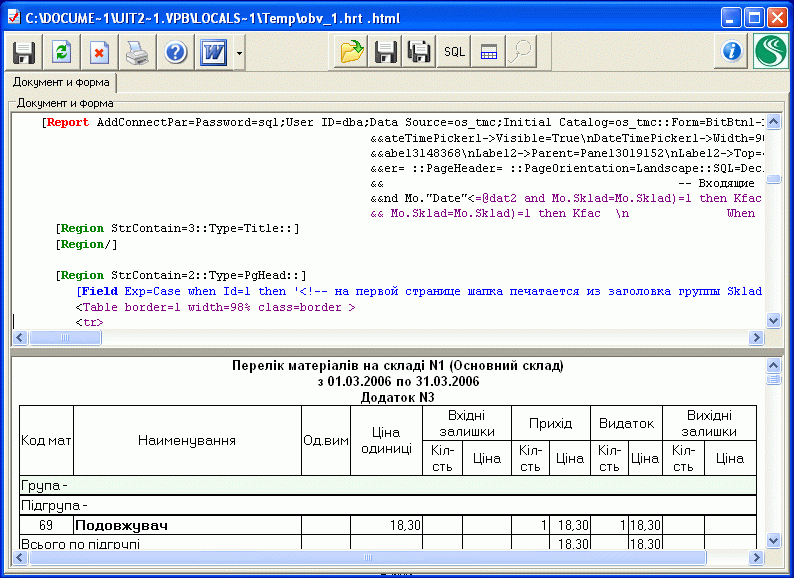Refresh the document with green arrows icon
This screenshot has width=794, height=578.
[61, 52]
